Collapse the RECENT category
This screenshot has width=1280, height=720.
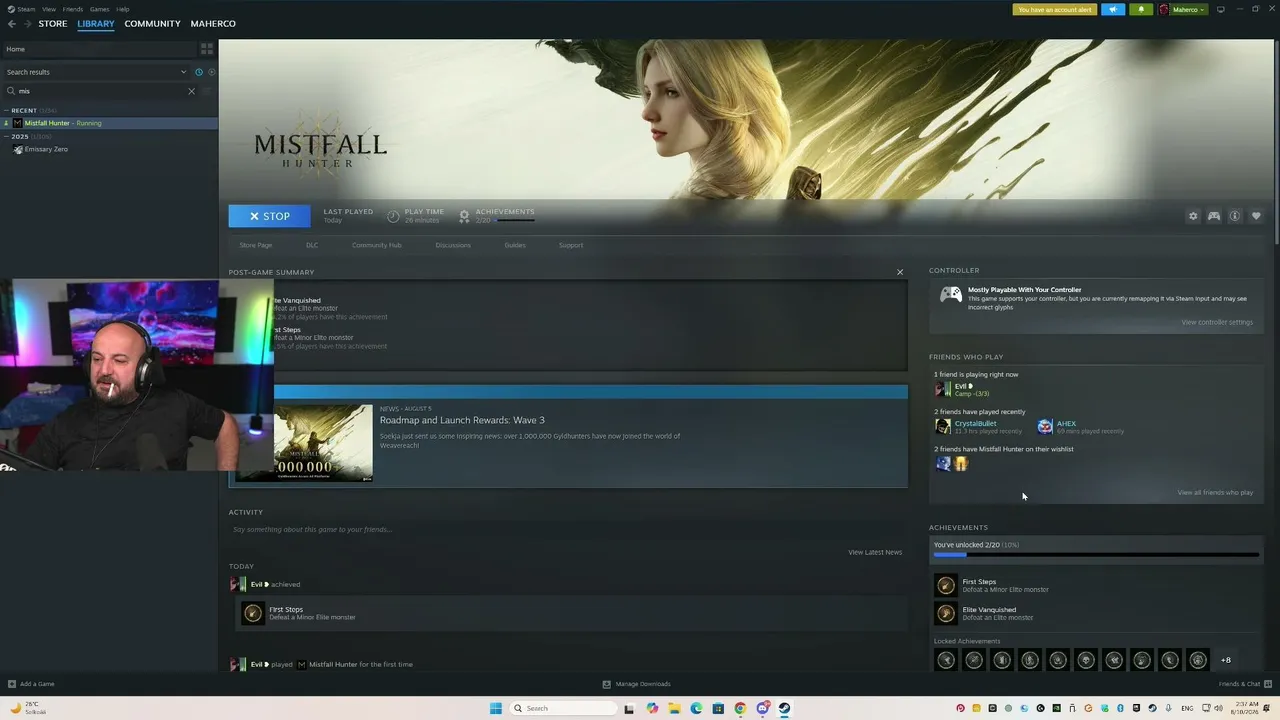click(x=6, y=110)
